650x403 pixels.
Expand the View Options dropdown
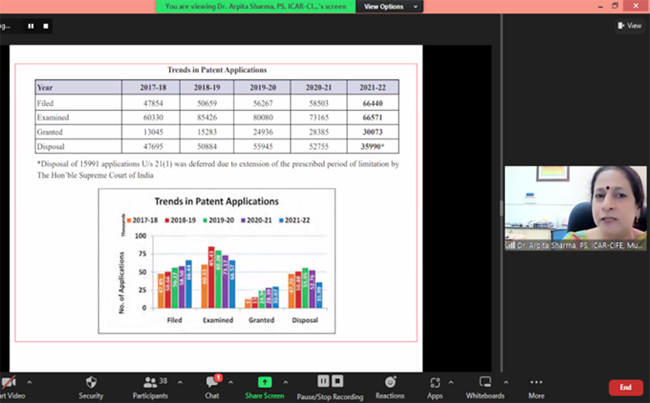tap(391, 6)
